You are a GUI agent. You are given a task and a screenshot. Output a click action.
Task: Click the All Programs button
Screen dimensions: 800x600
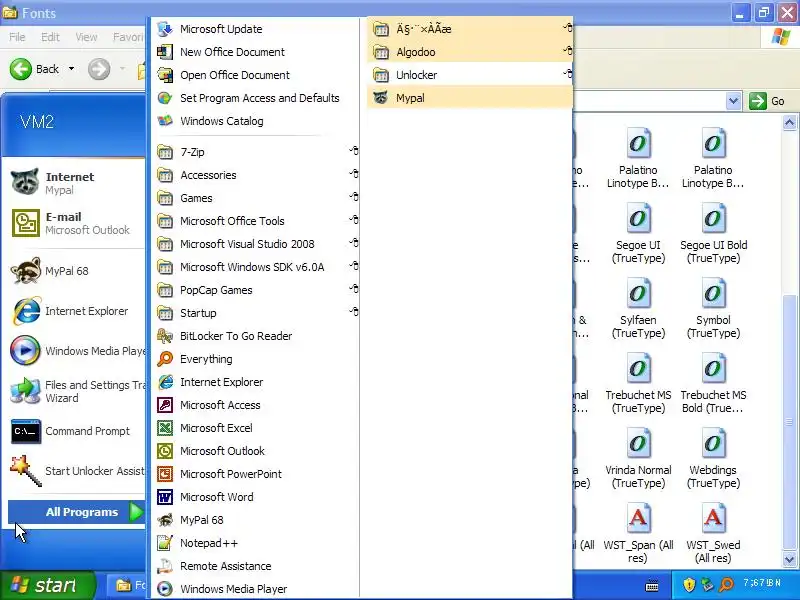pyautogui.click(x=77, y=512)
